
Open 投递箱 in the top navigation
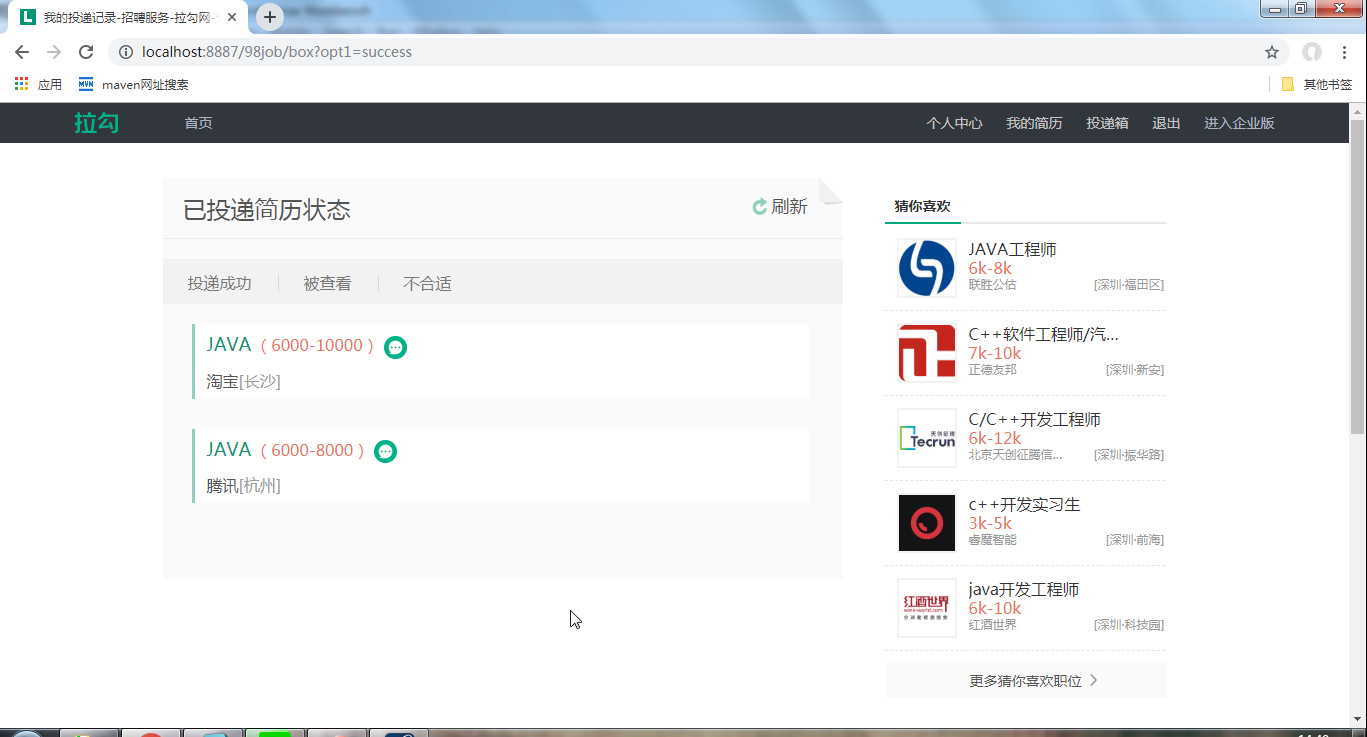1107,123
